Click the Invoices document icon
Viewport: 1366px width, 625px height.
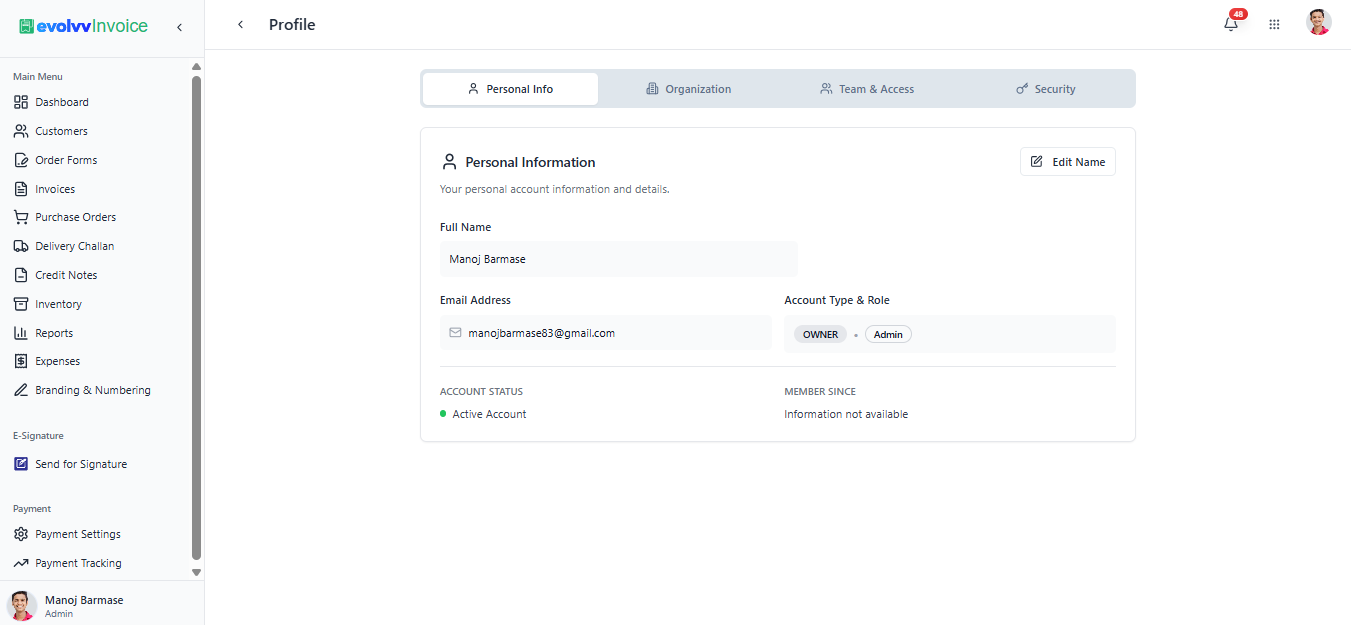(21, 189)
